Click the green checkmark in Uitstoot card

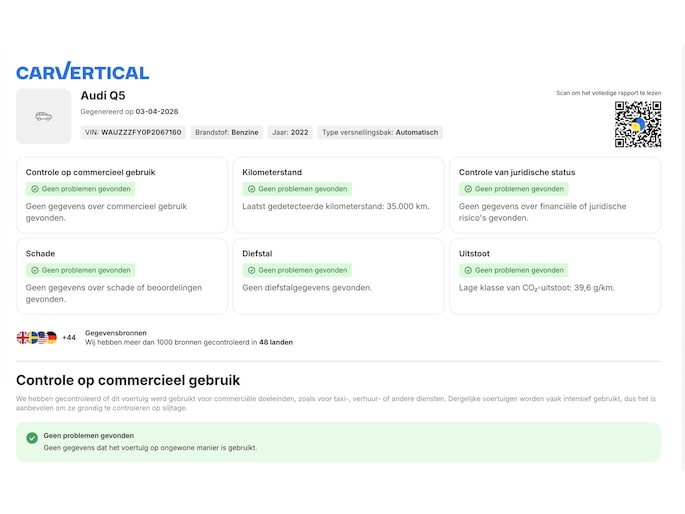pos(467,270)
